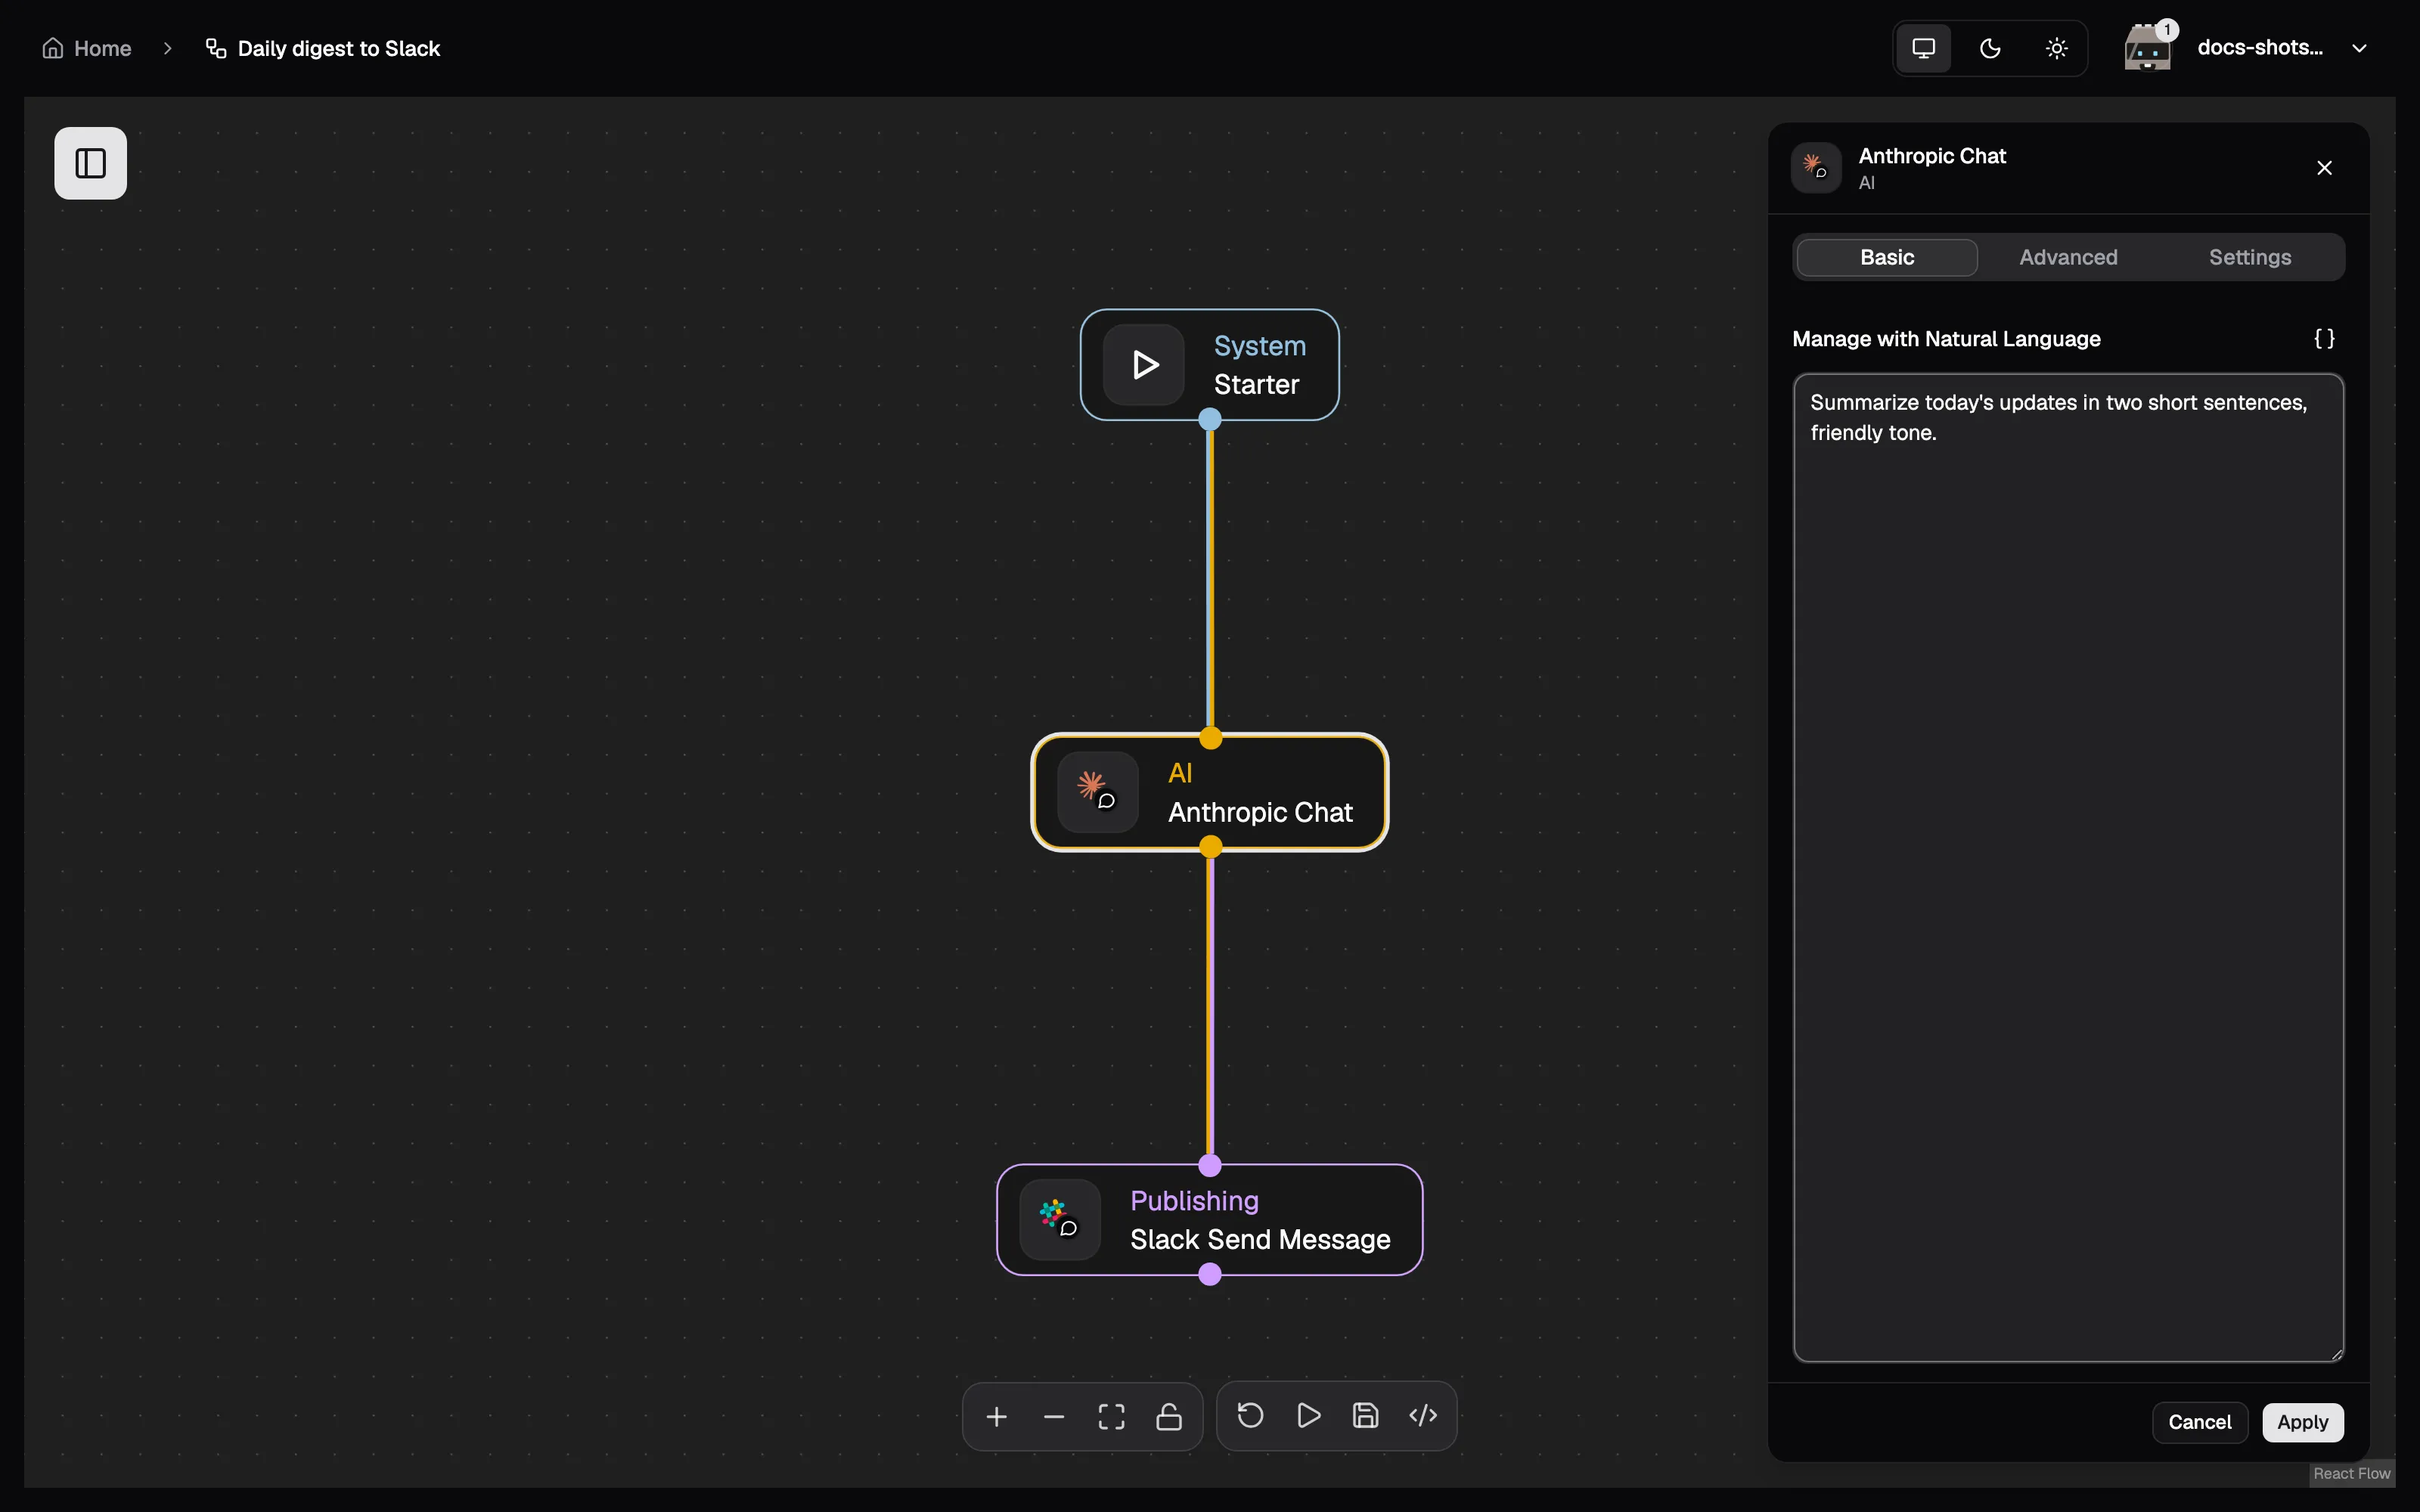
Task: Switch to light theme sun icon
Action: tap(2056, 48)
